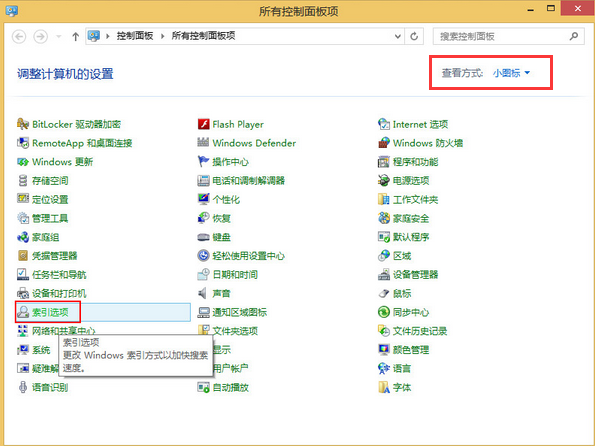Open the Internet 选项 icon

pyautogui.click(x=384, y=124)
